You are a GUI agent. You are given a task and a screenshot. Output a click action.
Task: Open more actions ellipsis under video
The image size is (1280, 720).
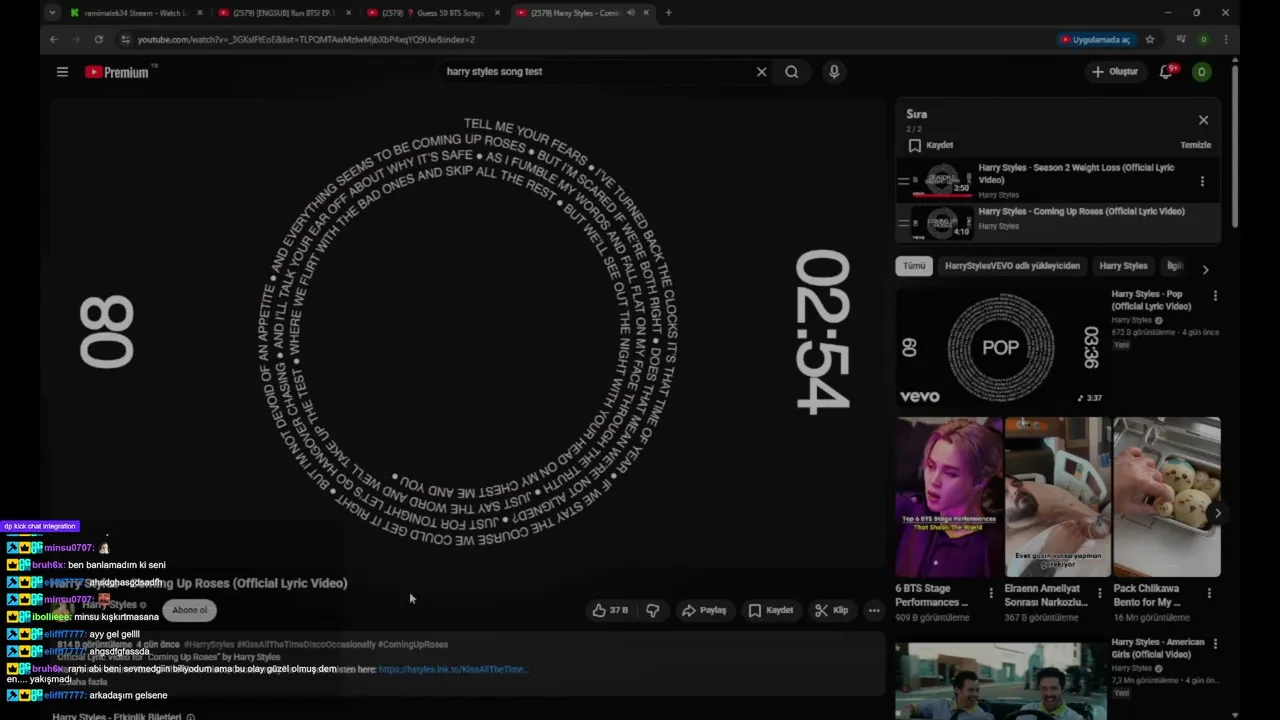coord(874,610)
